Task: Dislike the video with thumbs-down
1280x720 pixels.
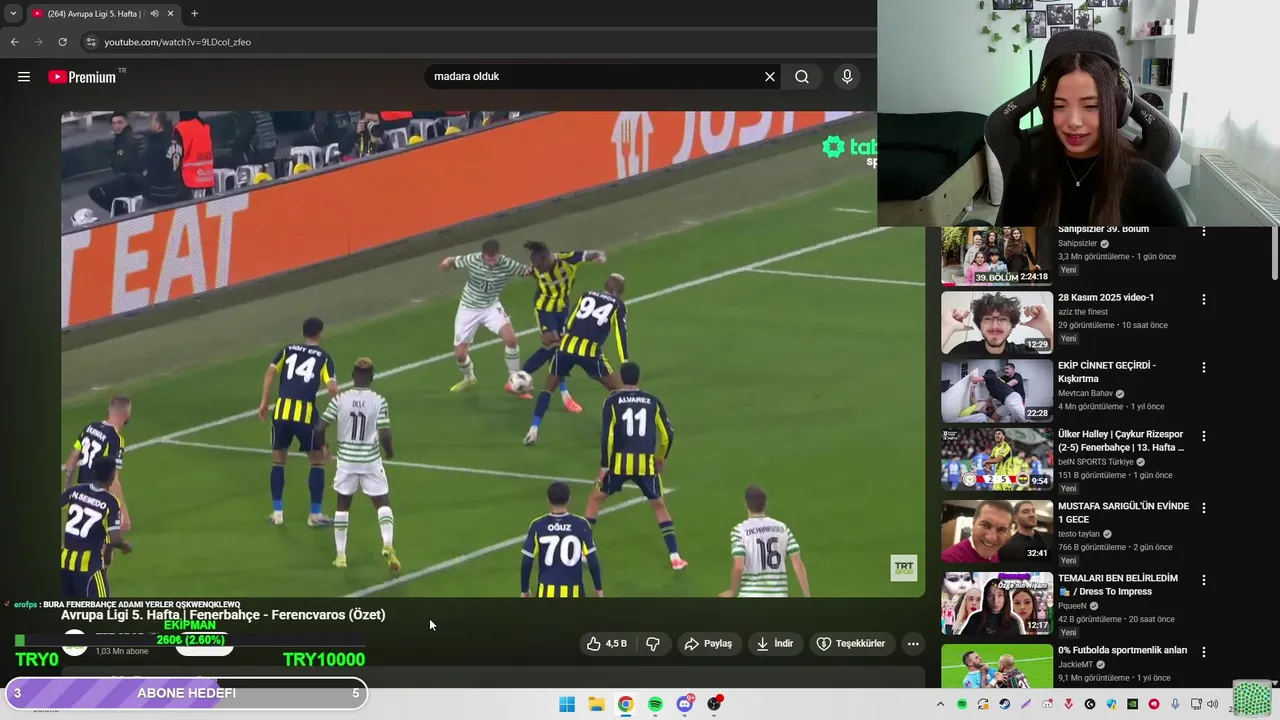Action: click(x=653, y=644)
